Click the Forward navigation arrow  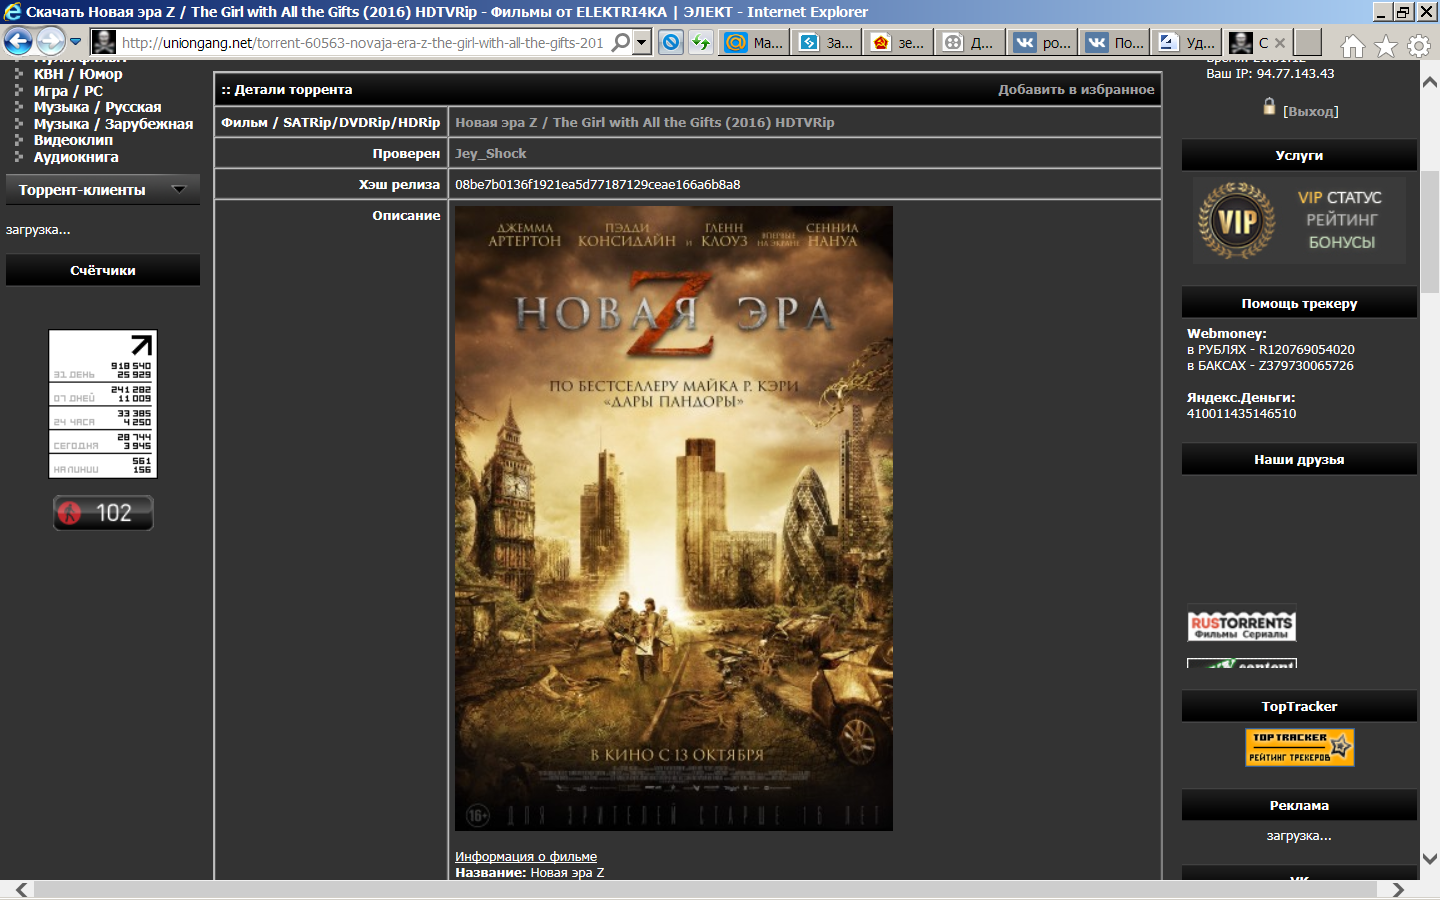click(x=50, y=42)
